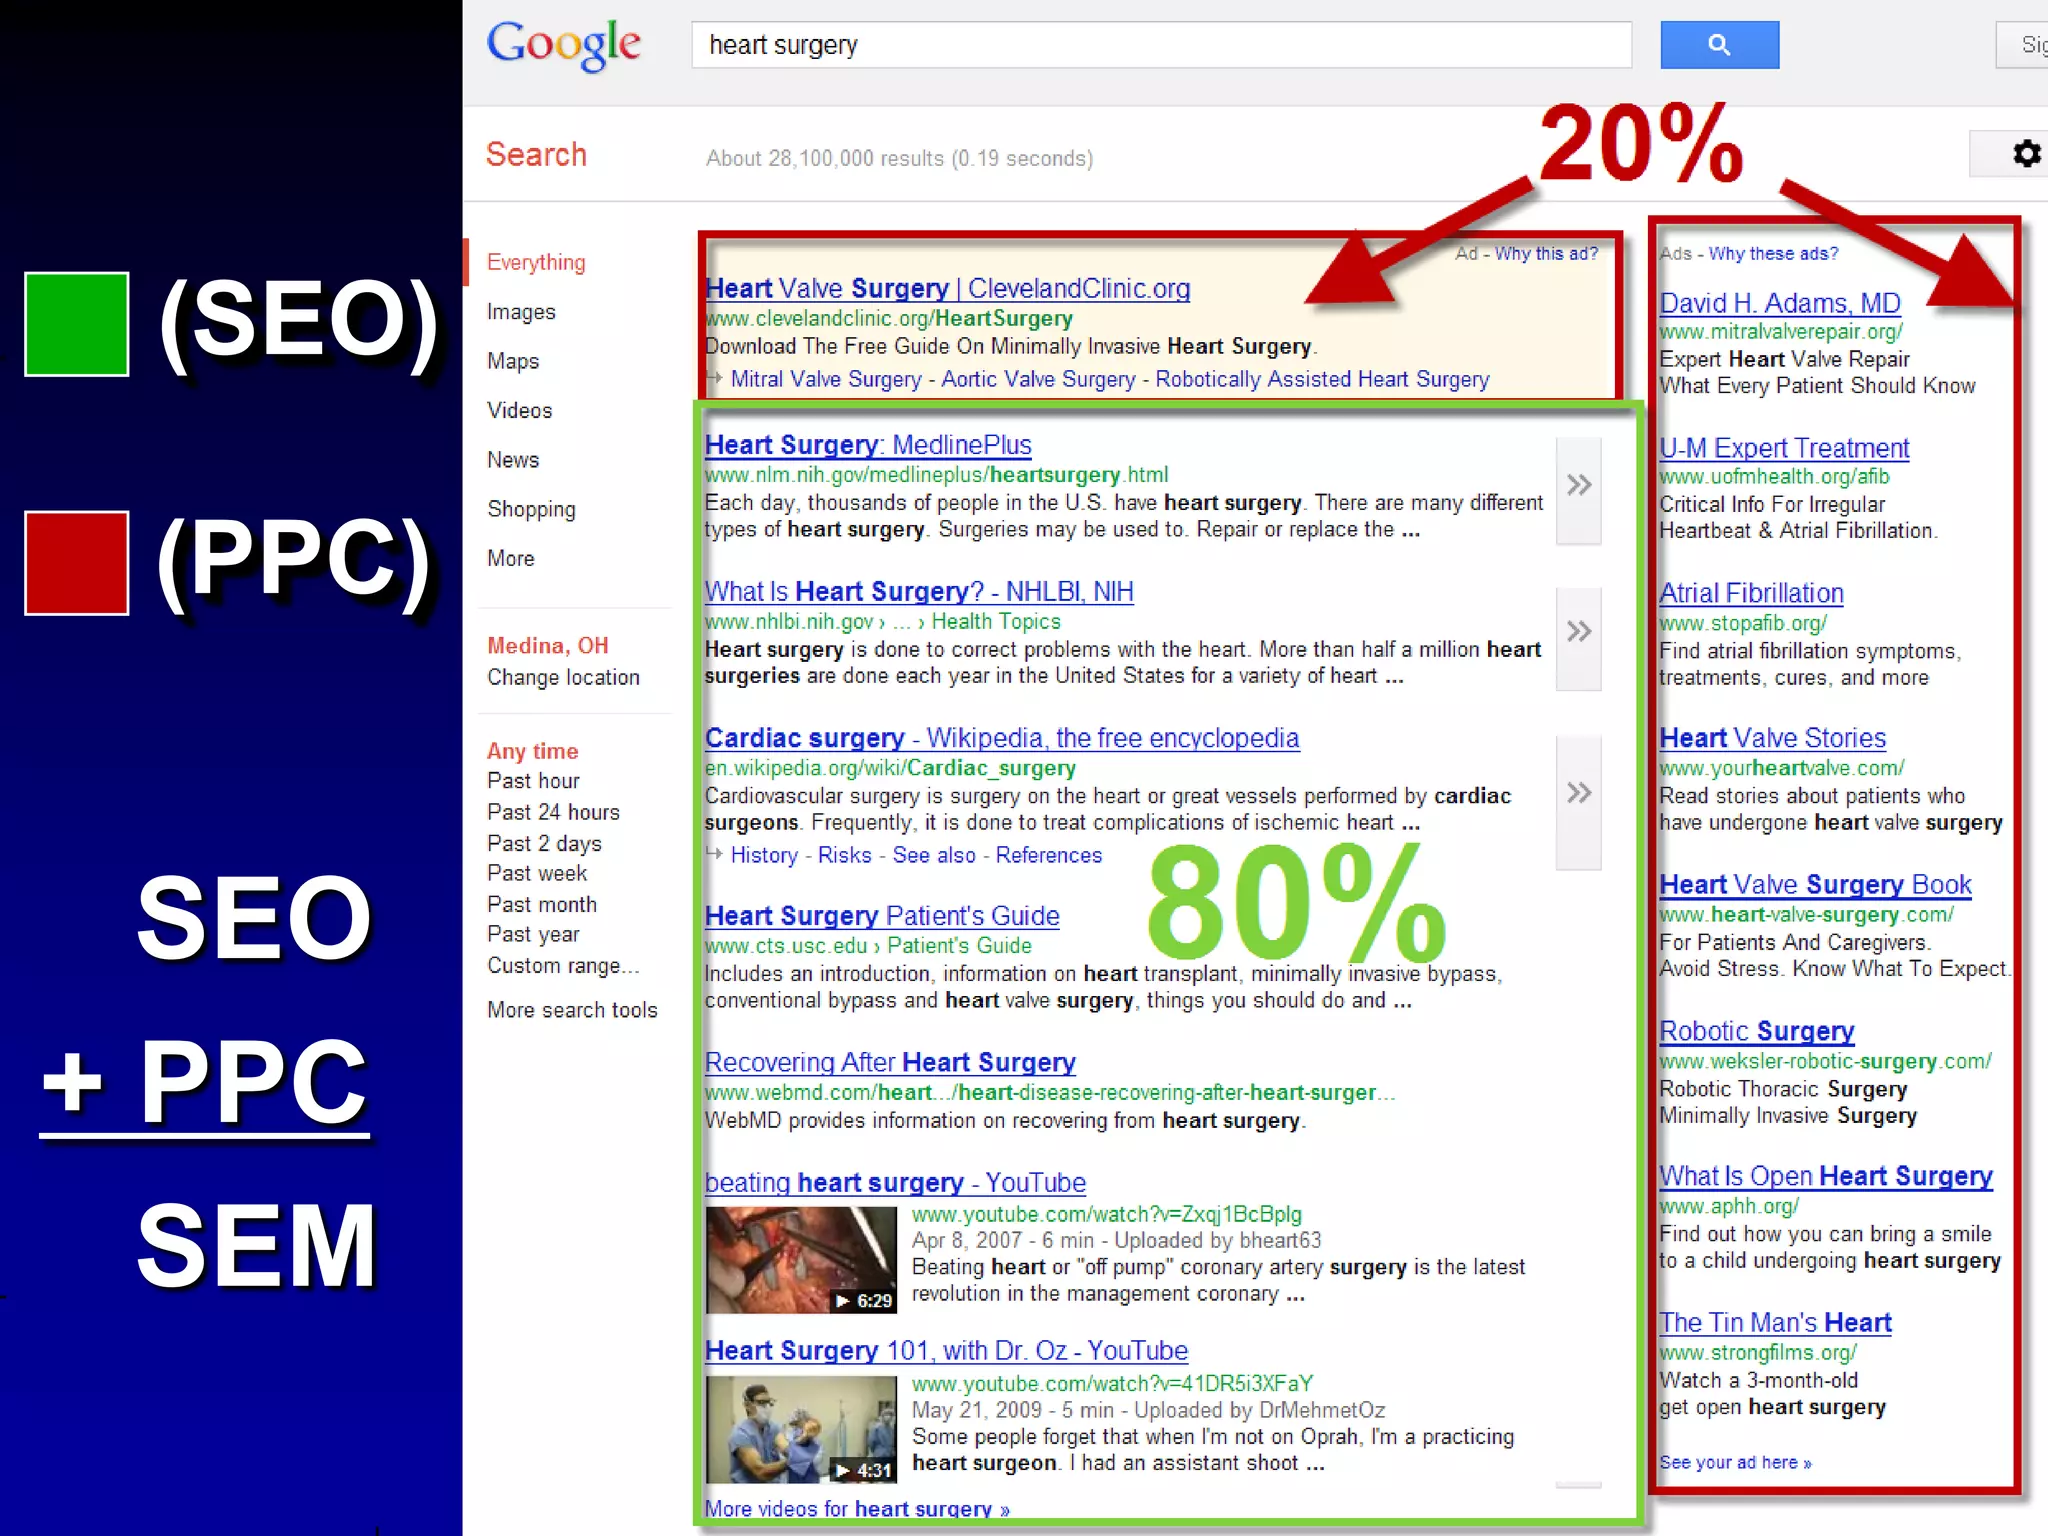Image resolution: width=2048 pixels, height=1536 pixels.
Task: Open What Is Heart Surgery? NHLBI result
Action: (x=919, y=592)
